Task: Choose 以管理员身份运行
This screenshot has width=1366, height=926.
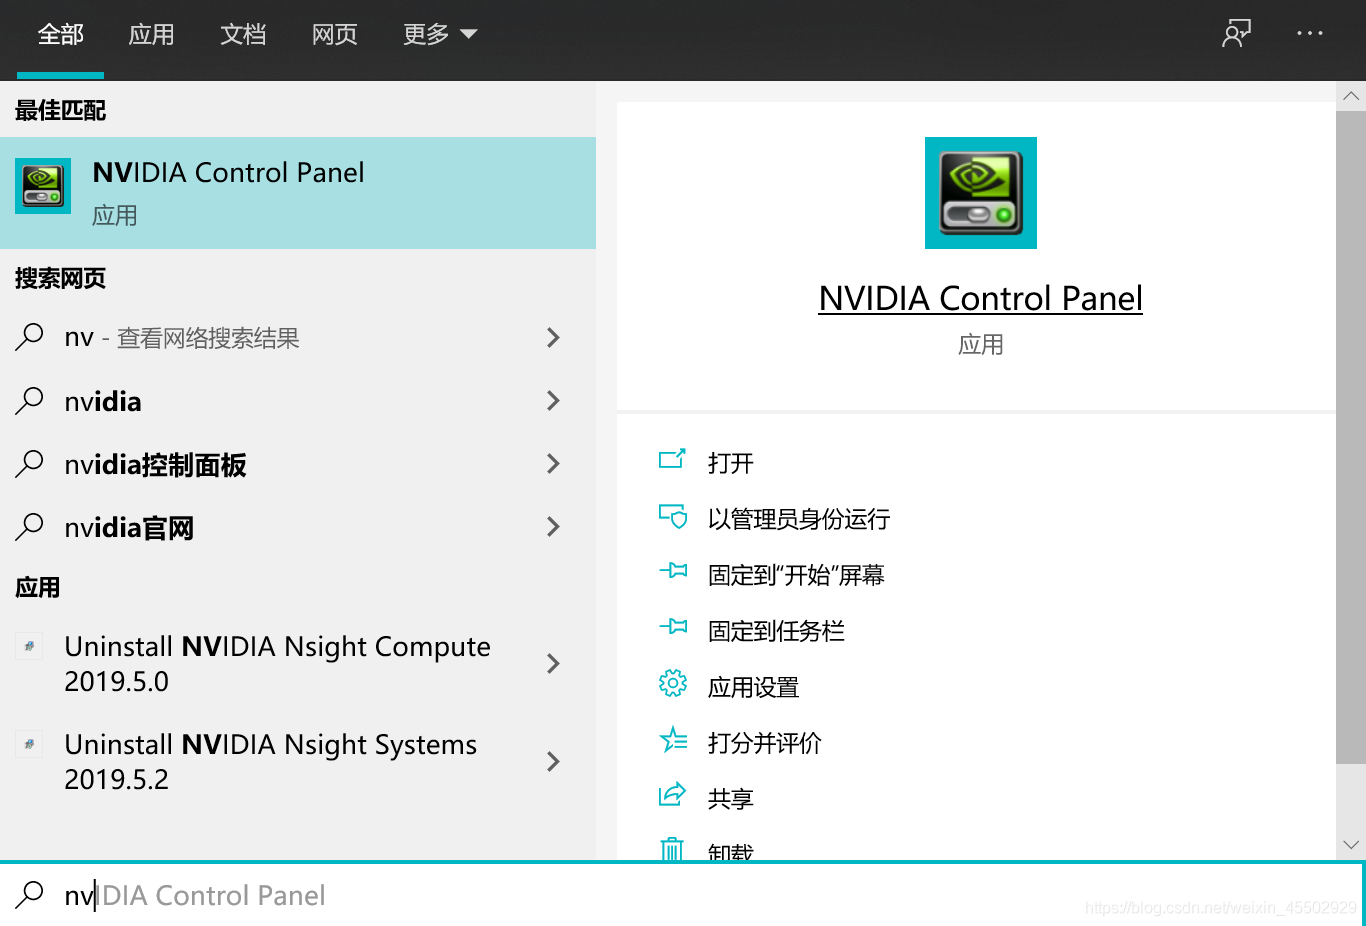Action: [x=799, y=519]
